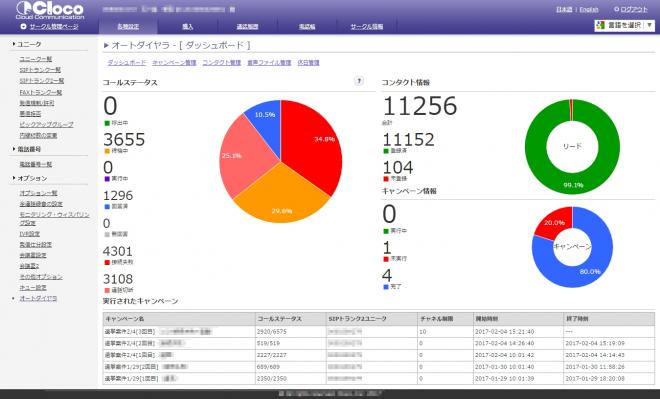Click the チャネル制限 column header
This screenshot has width=660, height=399.
click(445, 319)
